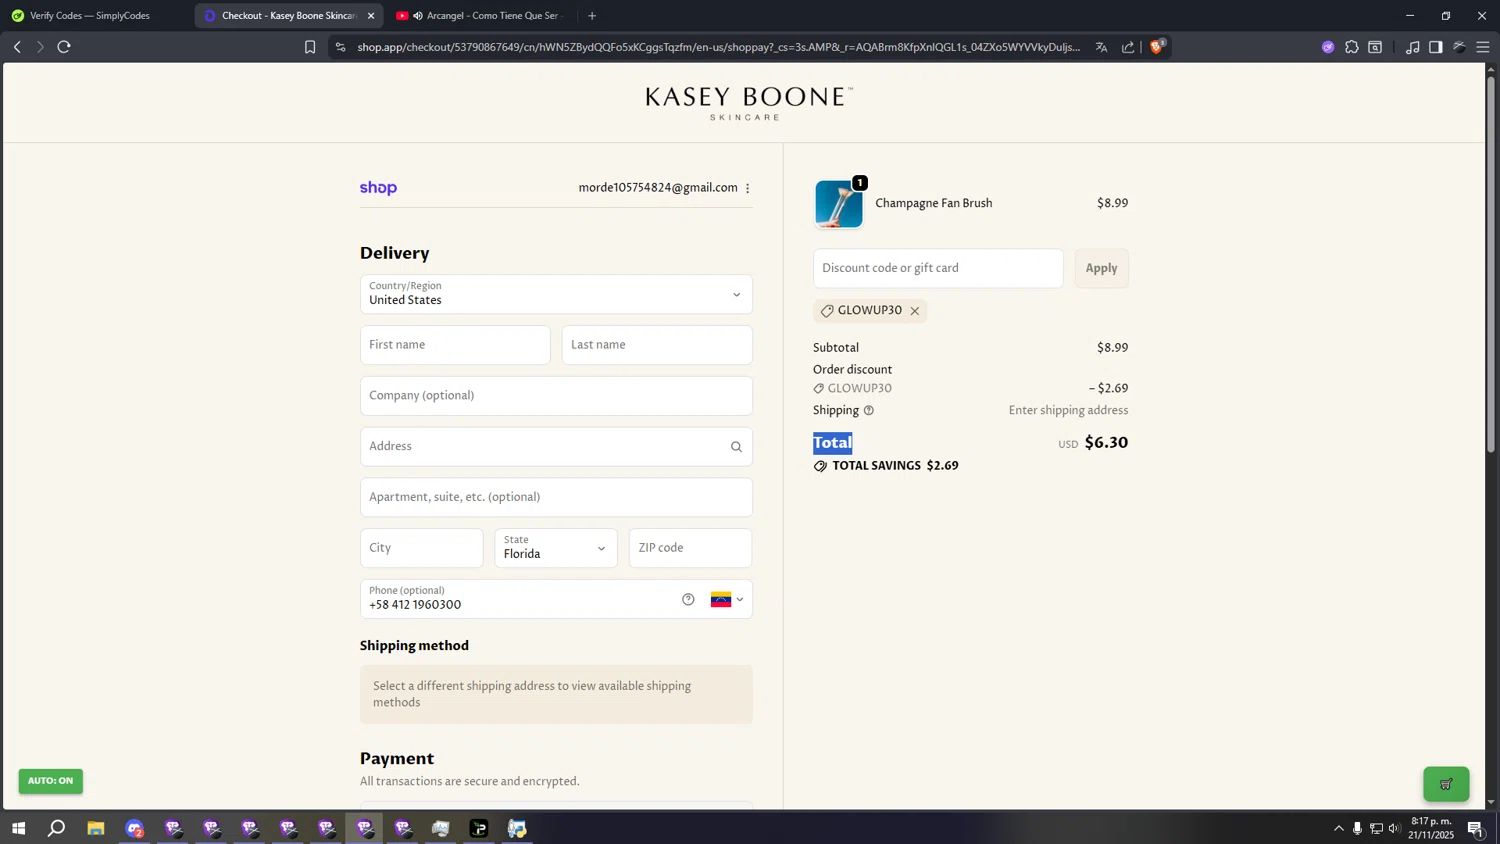Open a new browser tab
Screen dimensions: 1500x844
tap(592, 16)
